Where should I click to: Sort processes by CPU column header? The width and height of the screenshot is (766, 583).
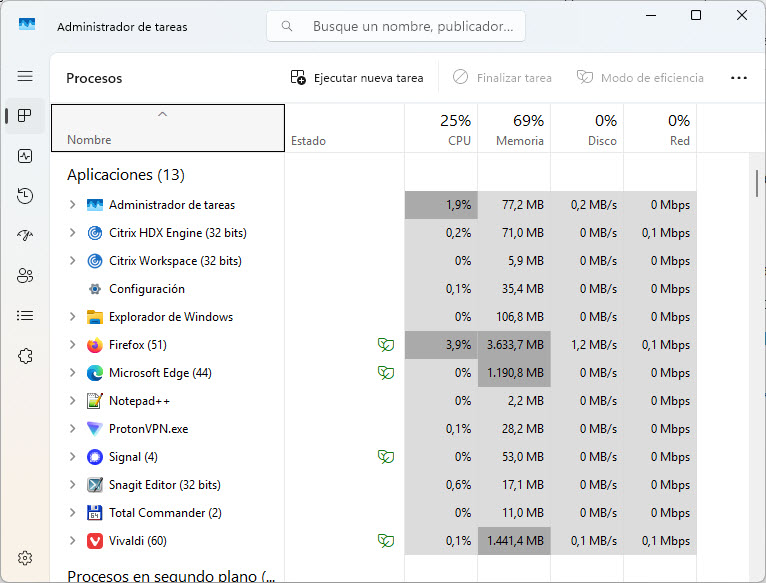[441, 130]
